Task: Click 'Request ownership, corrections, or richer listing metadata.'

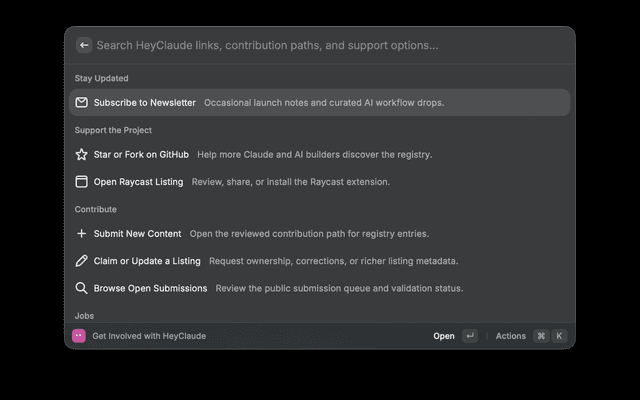Action: [334, 261]
